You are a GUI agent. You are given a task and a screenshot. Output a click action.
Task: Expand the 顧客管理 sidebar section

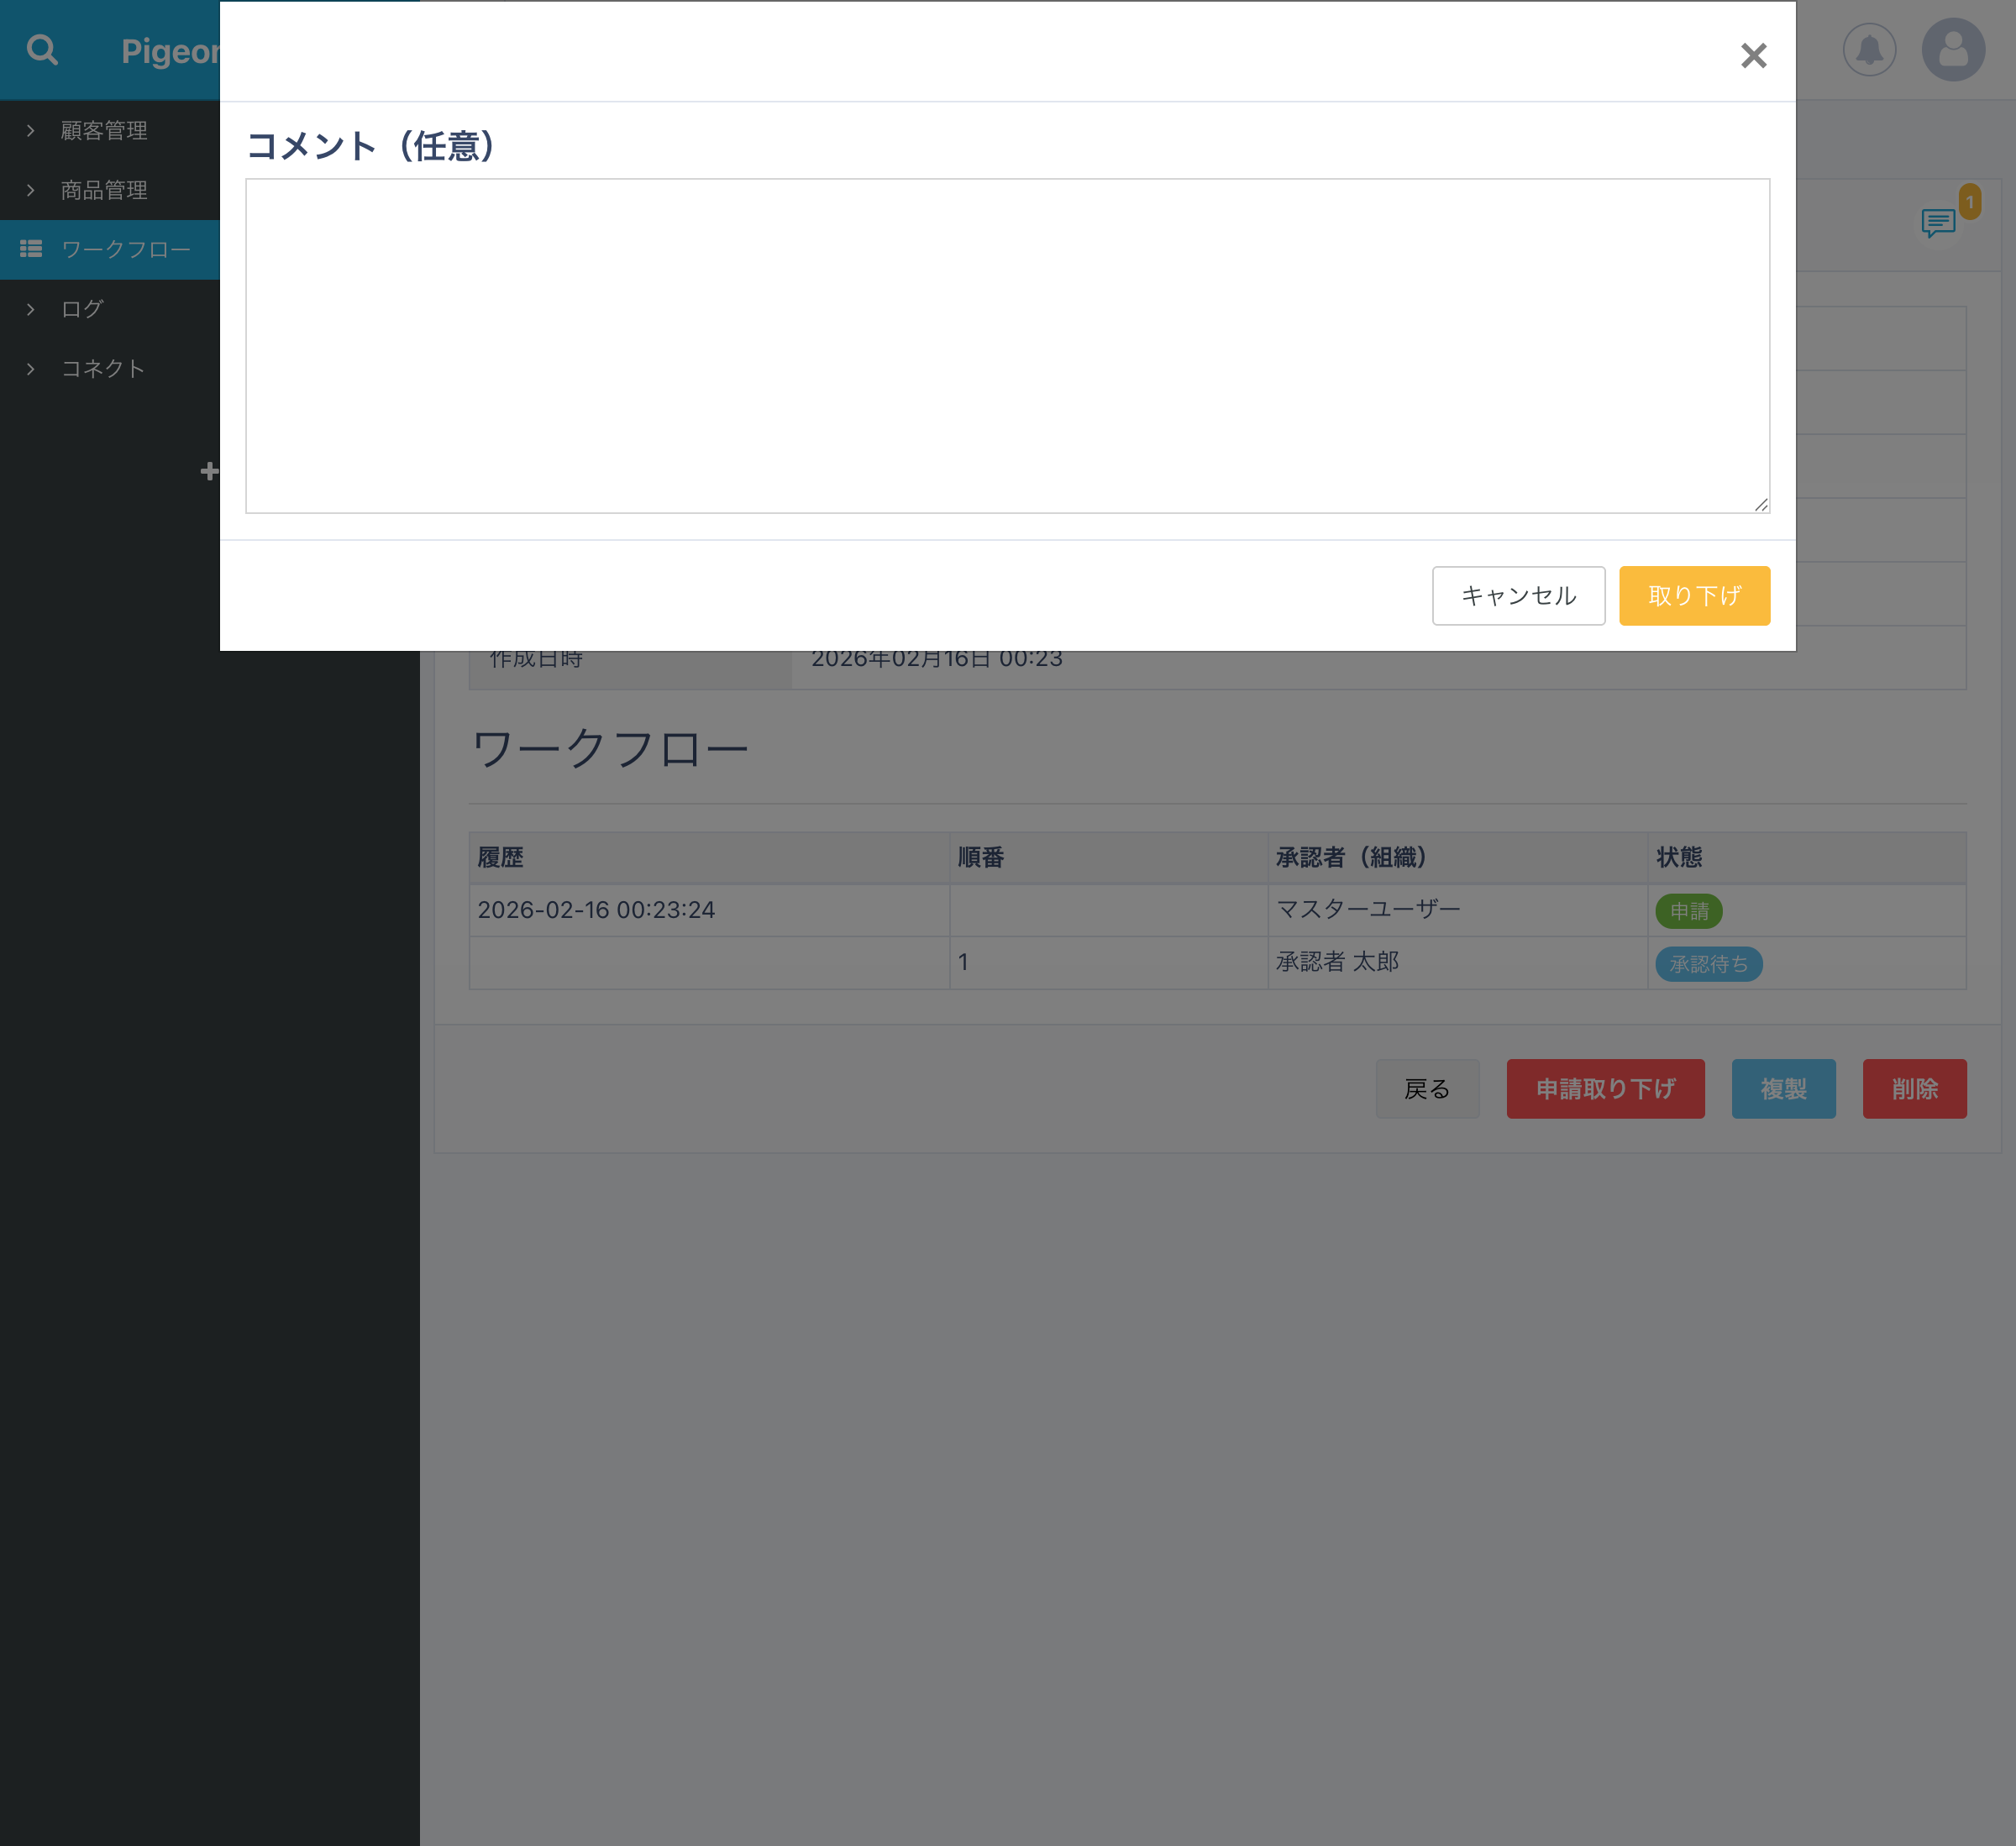(103, 130)
